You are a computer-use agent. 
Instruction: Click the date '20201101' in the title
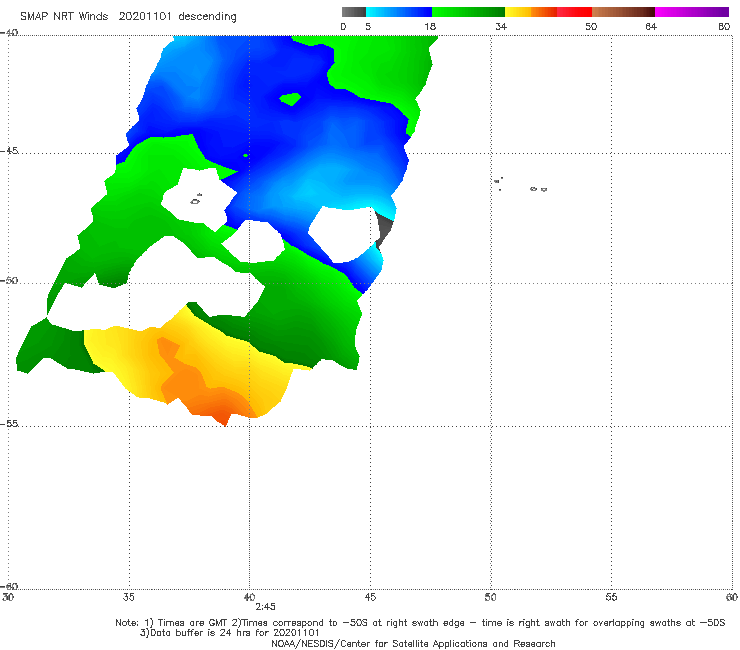pyautogui.click(x=145, y=16)
